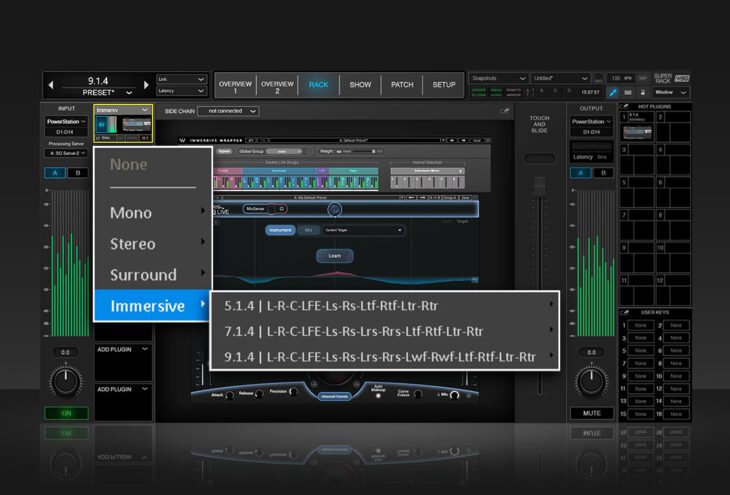
Task: Open the Snapshots dropdown
Action: pyautogui.click(x=498, y=78)
